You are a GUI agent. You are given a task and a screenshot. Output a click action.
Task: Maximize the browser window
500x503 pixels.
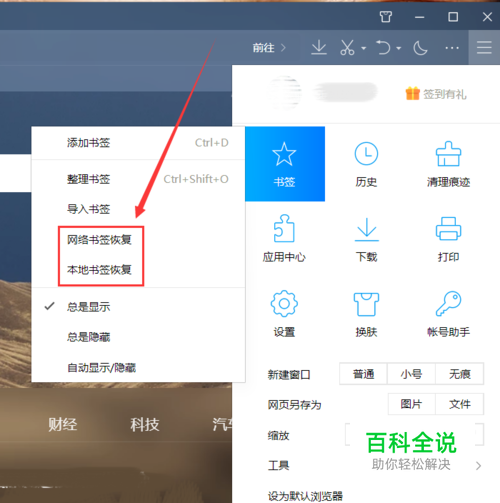(x=453, y=17)
